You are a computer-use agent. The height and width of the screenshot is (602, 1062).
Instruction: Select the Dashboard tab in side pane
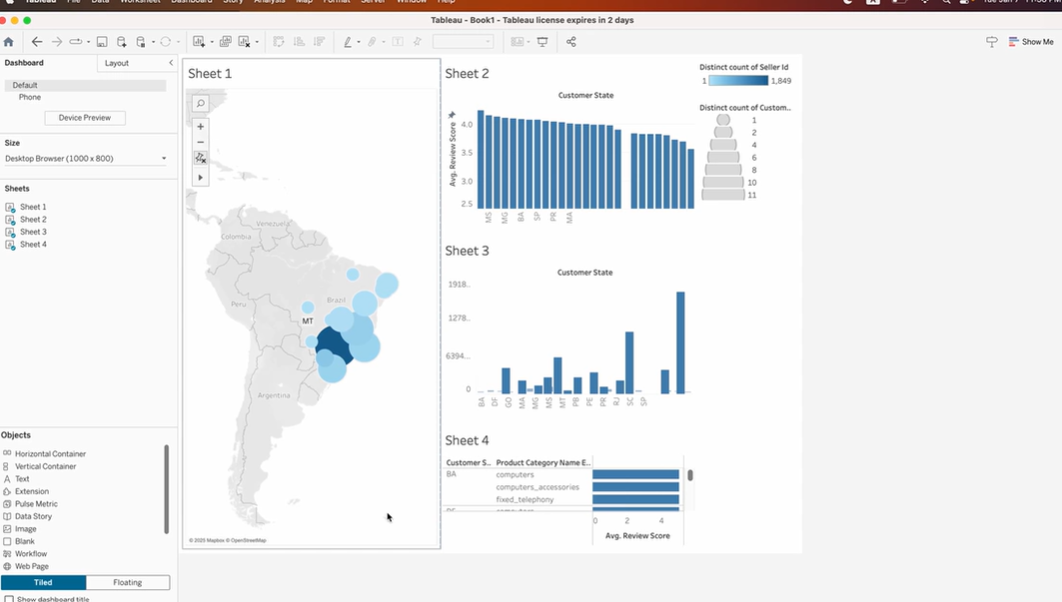coord(24,63)
